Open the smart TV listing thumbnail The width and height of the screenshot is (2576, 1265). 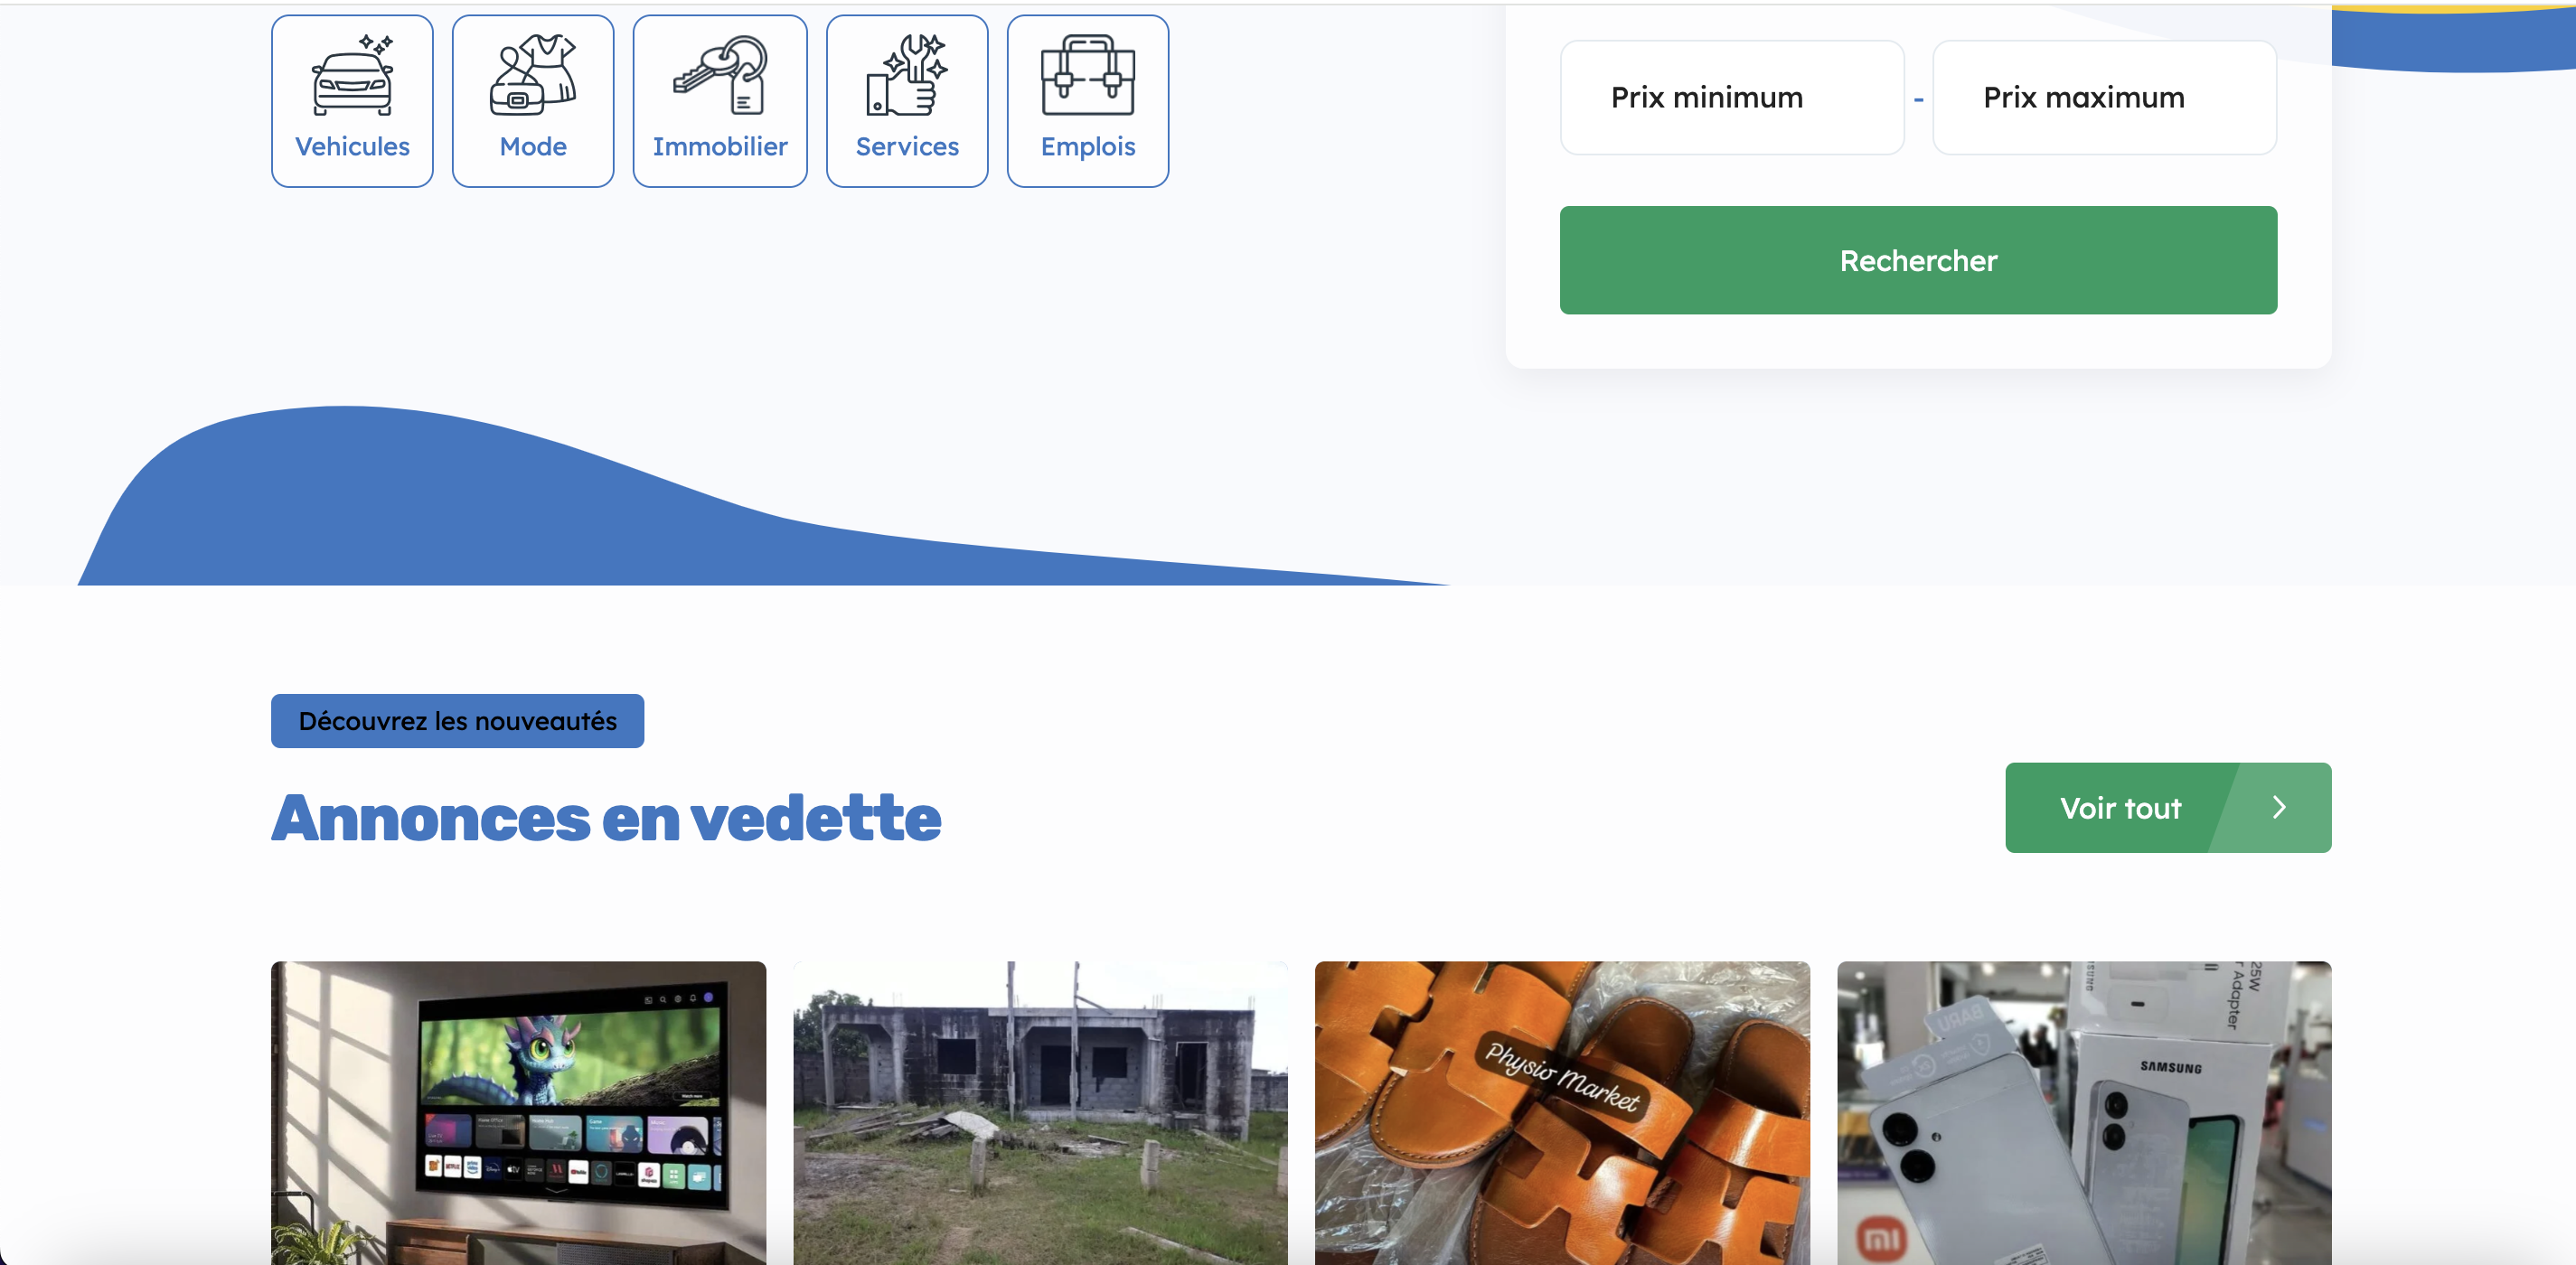coord(518,1113)
